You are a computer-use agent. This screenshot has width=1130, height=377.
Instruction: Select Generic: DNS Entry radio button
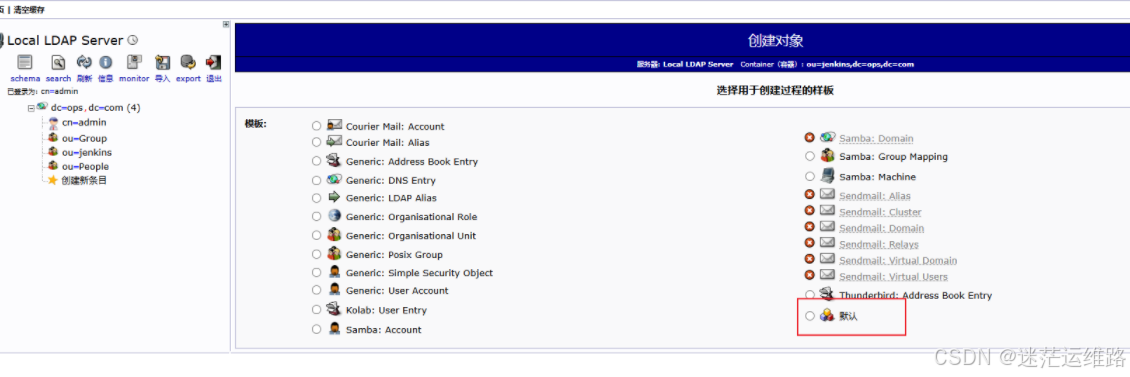click(x=316, y=180)
